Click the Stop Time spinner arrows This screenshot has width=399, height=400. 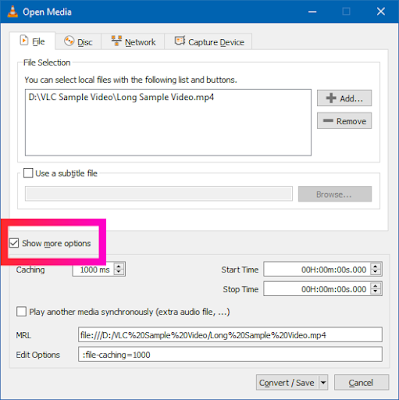pos(376,289)
